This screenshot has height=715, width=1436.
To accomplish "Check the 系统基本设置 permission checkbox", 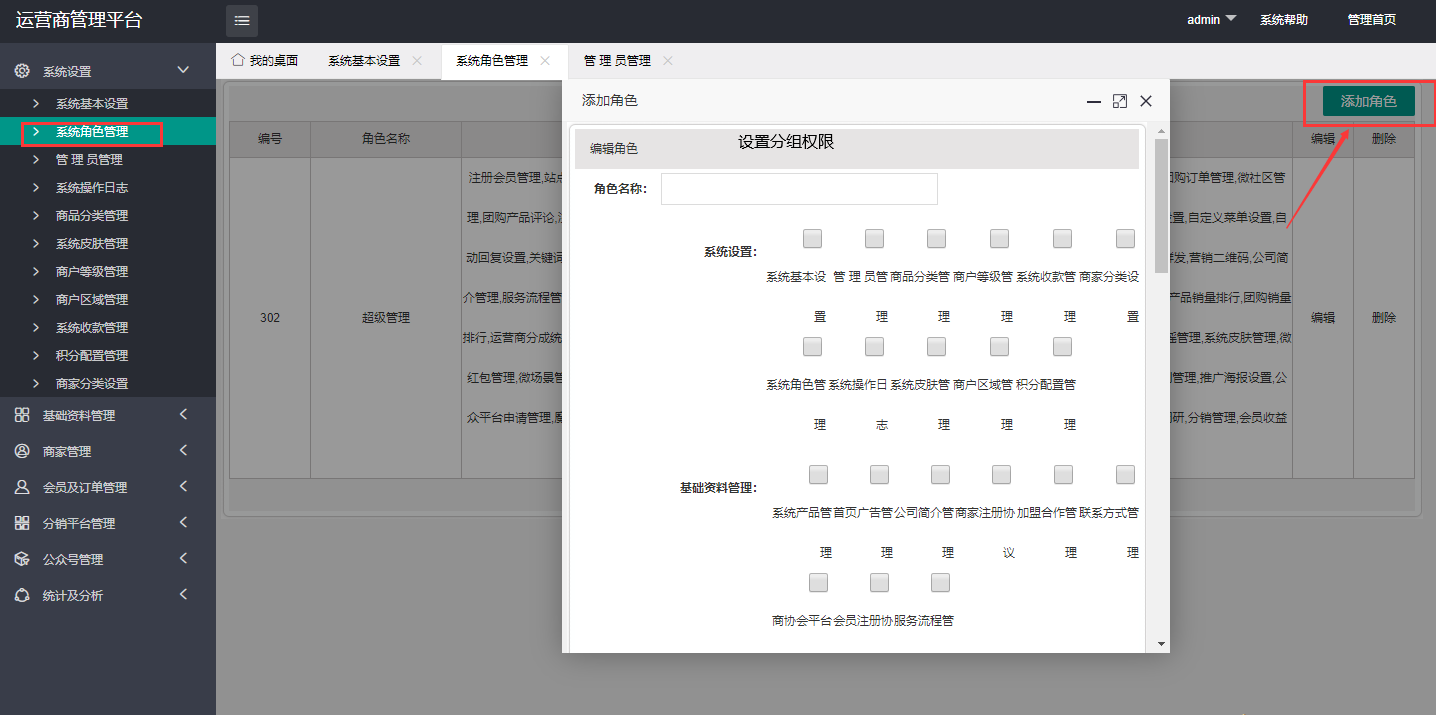I will 813,238.
